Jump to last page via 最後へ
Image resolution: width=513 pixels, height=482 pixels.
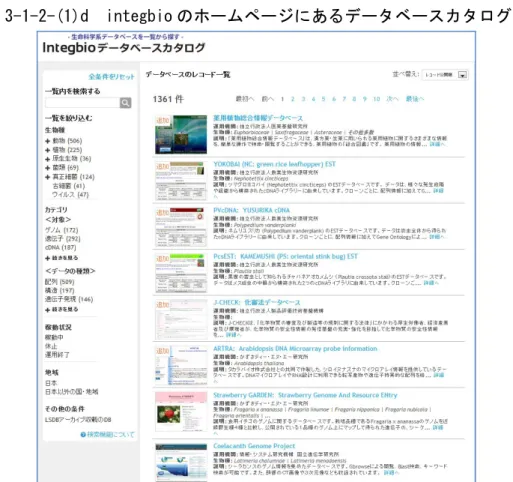[415, 99]
